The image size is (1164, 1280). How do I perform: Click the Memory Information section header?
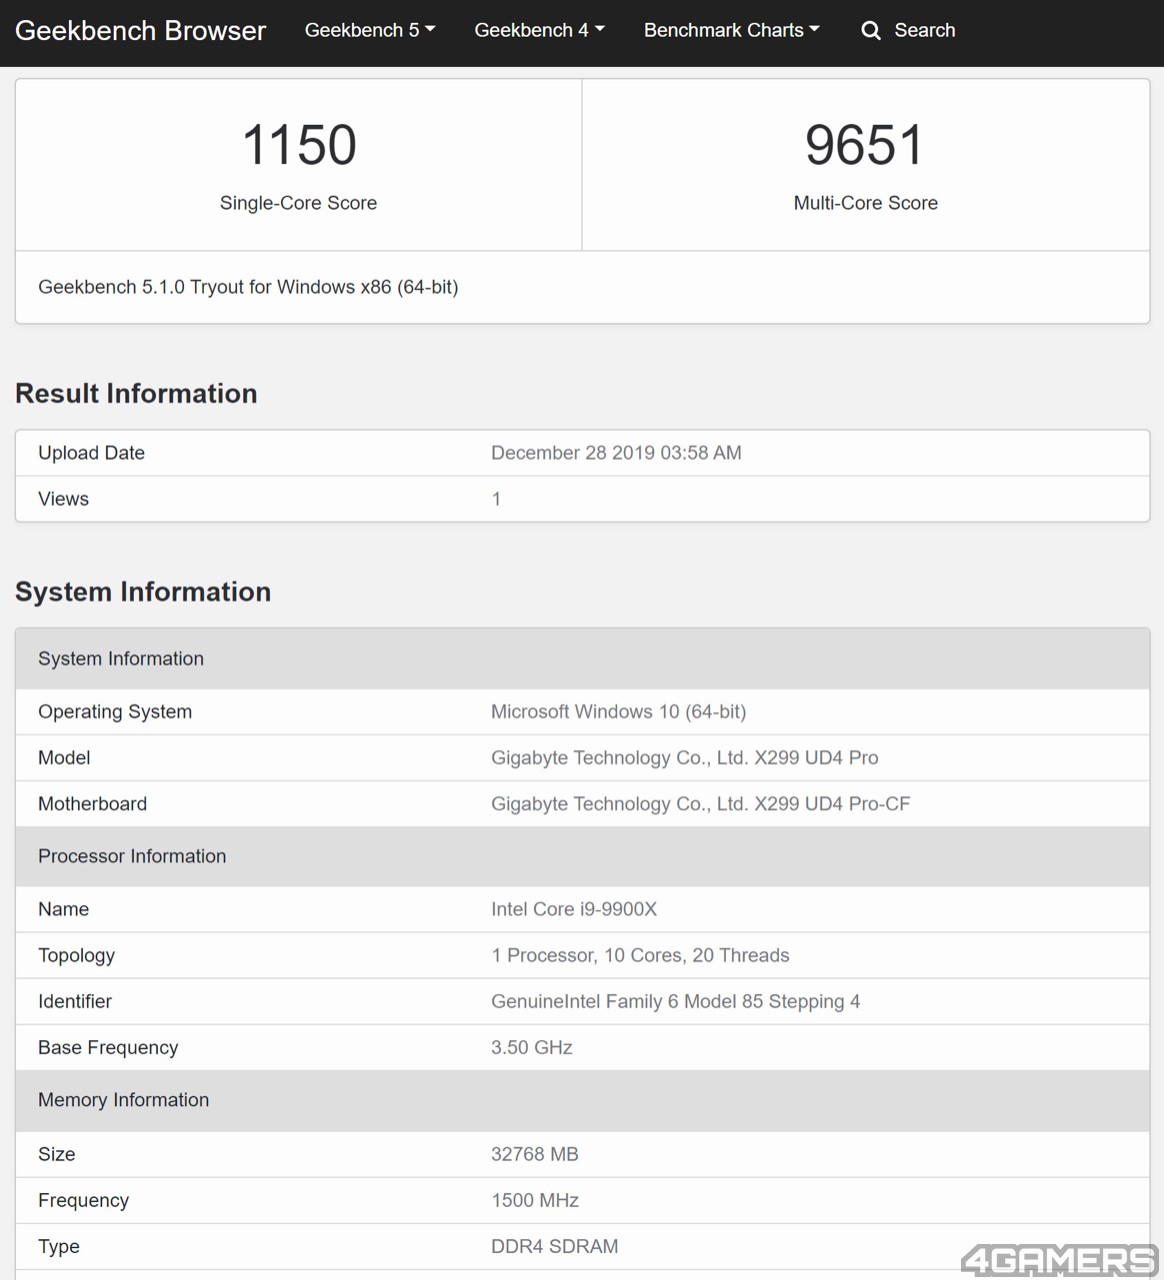582,1100
